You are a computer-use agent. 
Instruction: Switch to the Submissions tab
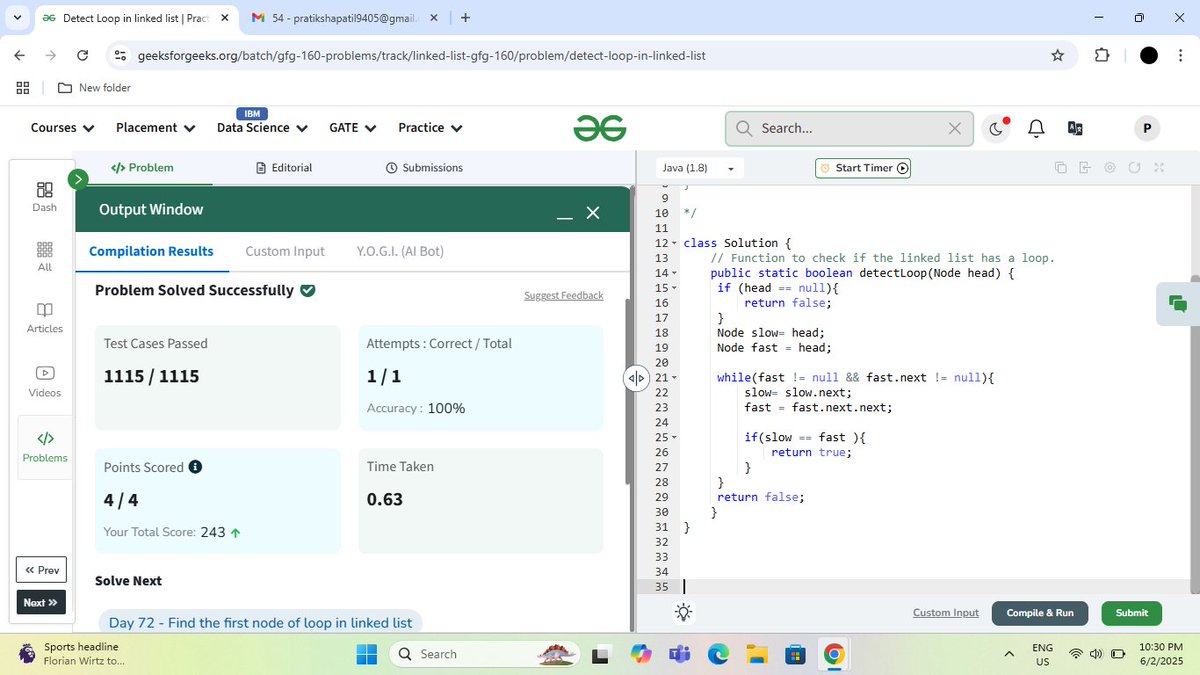point(424,168)
